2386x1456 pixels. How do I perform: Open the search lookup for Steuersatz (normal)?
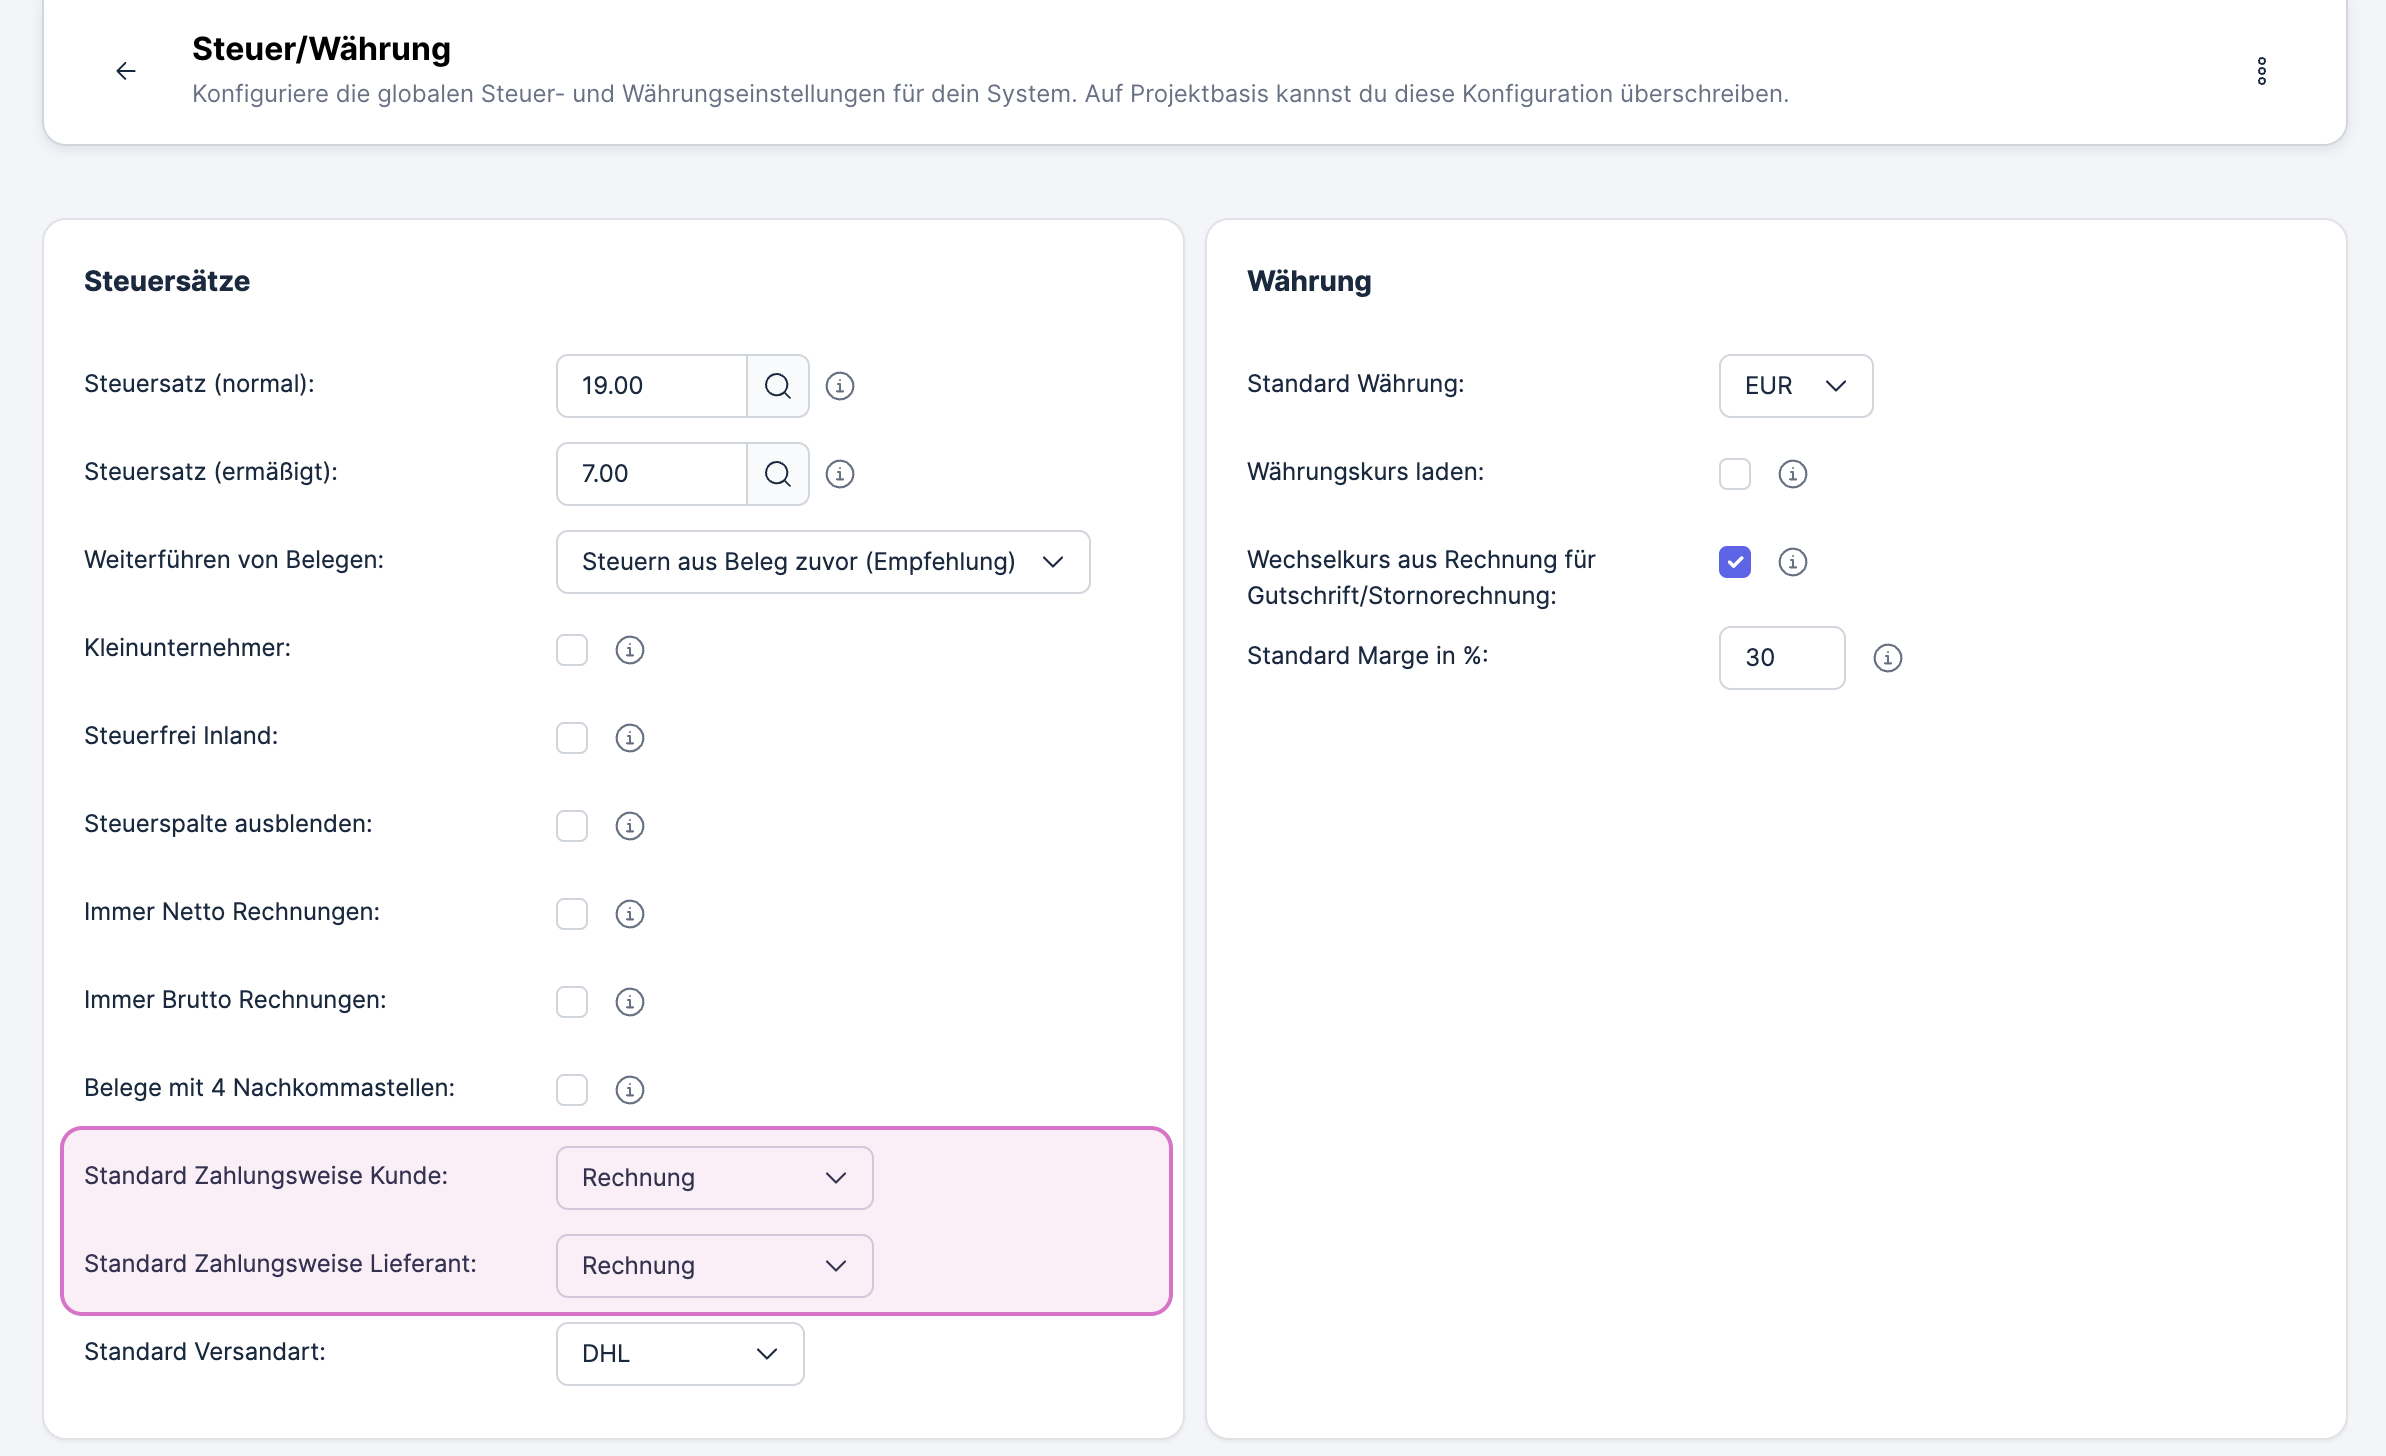[x=777, y=385]
